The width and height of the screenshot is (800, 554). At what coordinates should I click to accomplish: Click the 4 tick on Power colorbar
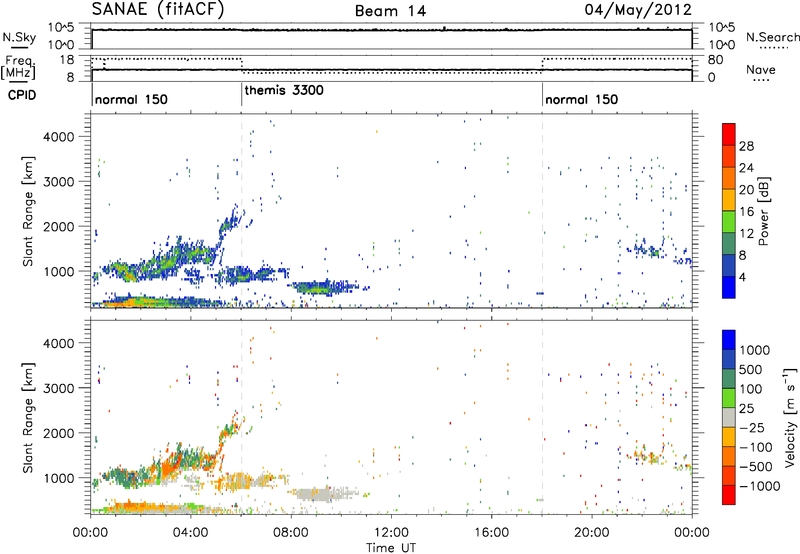point(743,277)
